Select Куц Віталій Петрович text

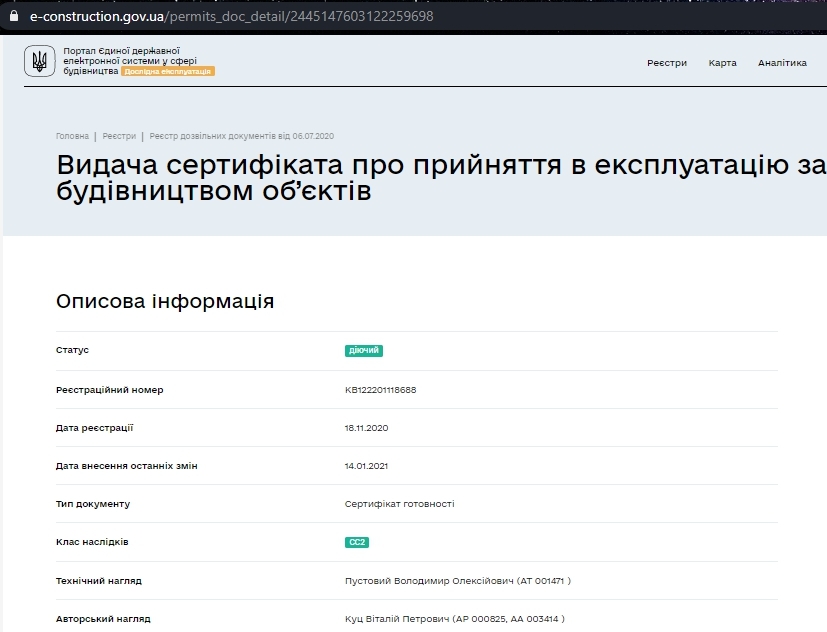(455, 619)
